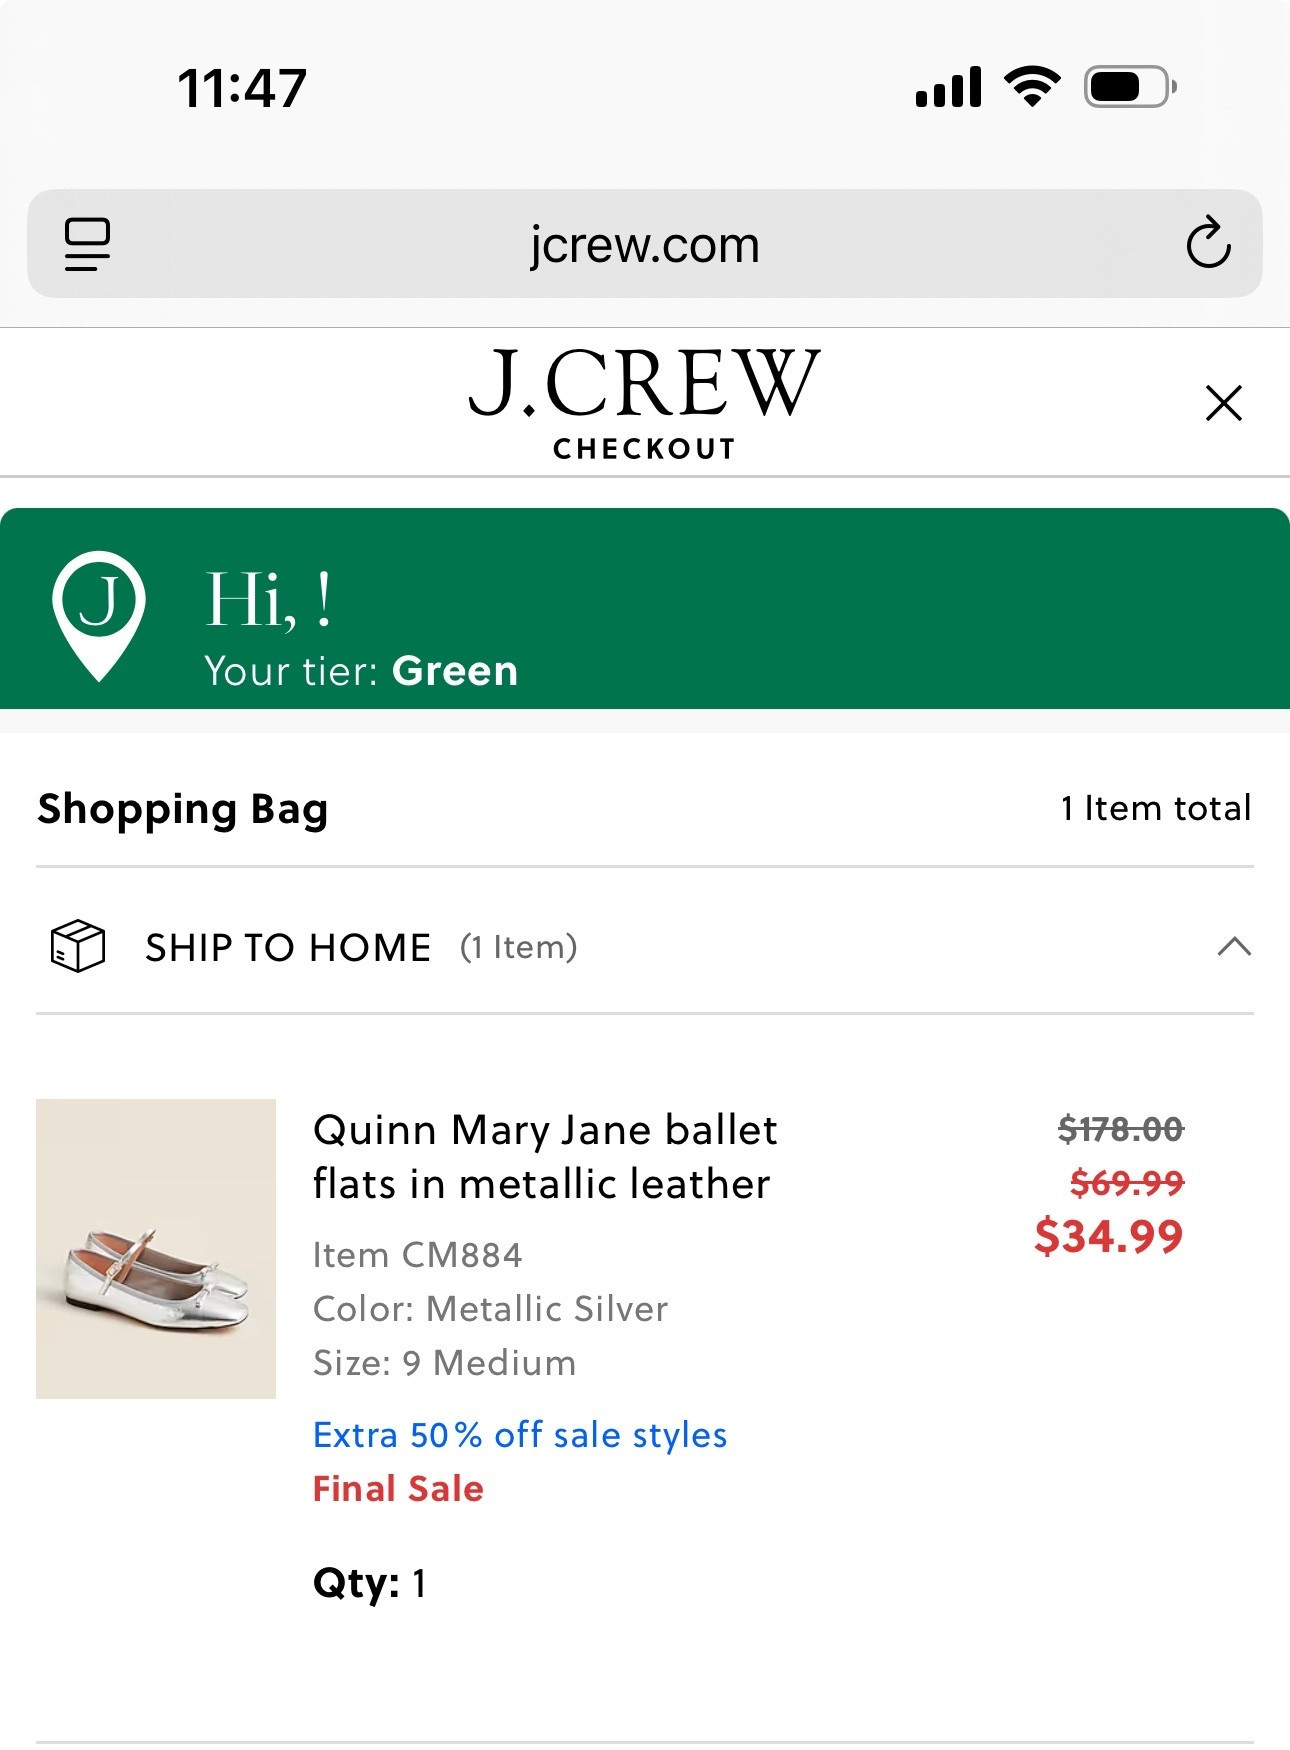The image size is (1290, 1750).
Task: Tap the 11:47 clock in status bar
Action: click(x=242, y=88)
